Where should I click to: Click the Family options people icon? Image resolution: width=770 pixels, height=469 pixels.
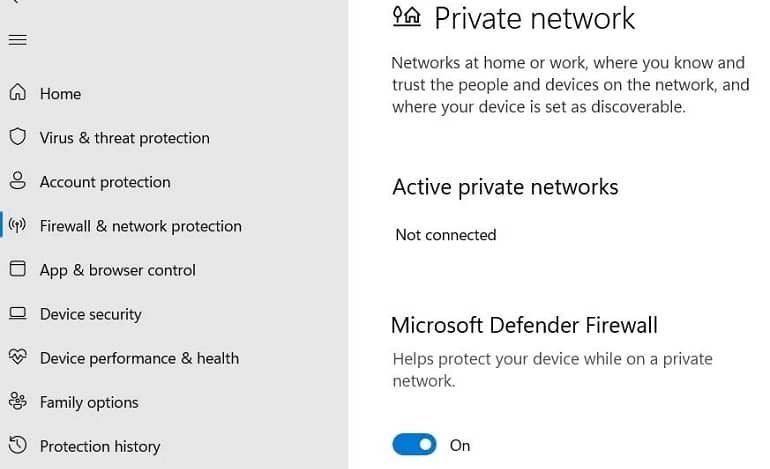point(18,401)
